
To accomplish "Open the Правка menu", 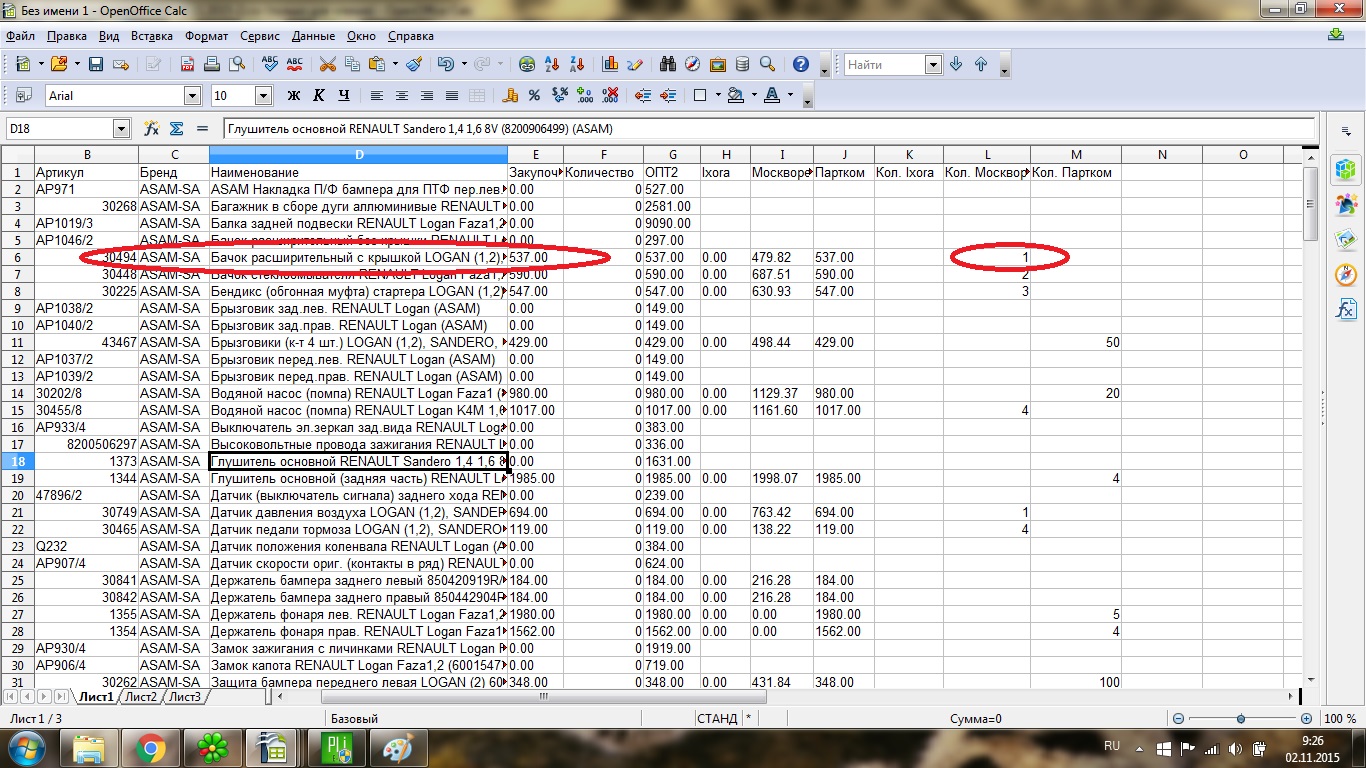I will click(67, 36).
